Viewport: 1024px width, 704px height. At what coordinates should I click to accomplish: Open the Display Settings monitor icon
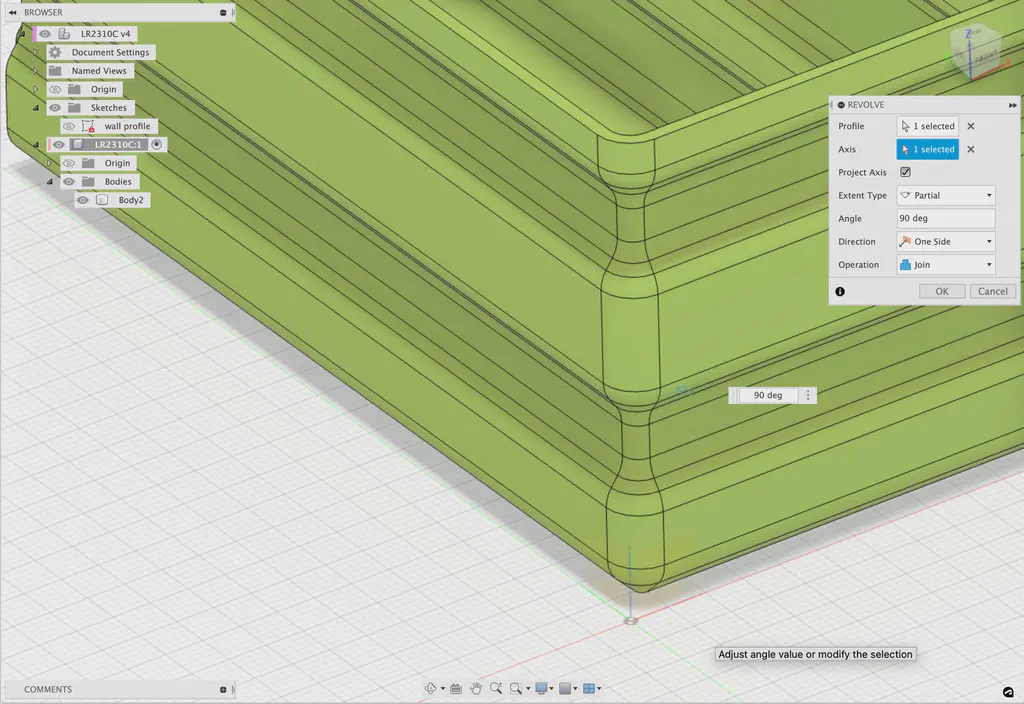[x=541, y=688]
